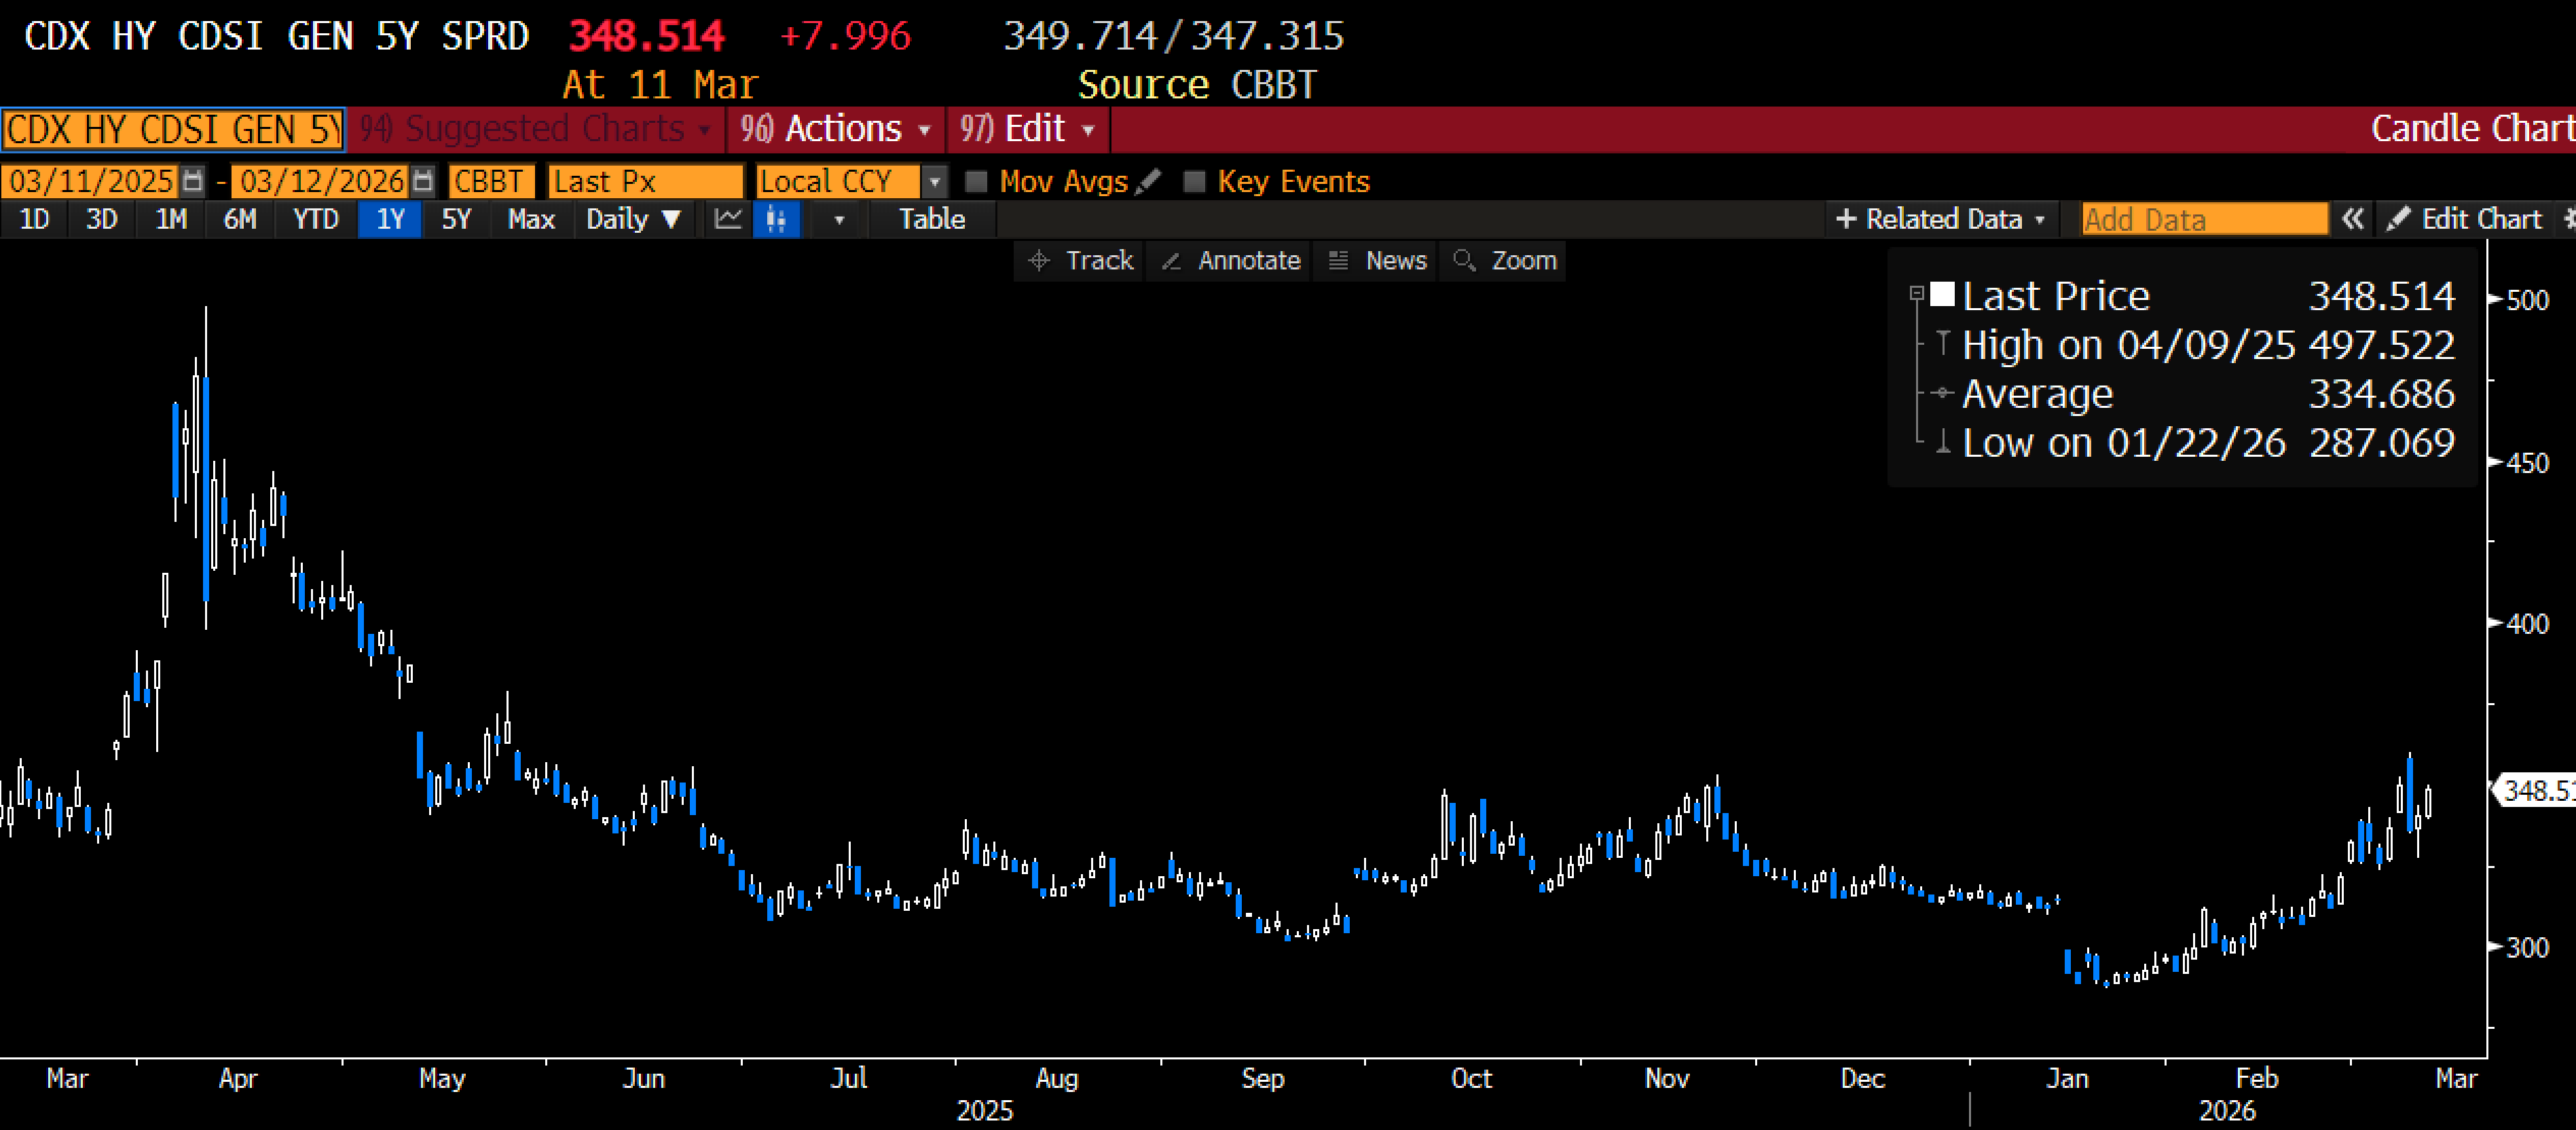Click the double-chevron collapse icon
This screenshot has height=1130, width=2576.
(x=2352, y=219)
